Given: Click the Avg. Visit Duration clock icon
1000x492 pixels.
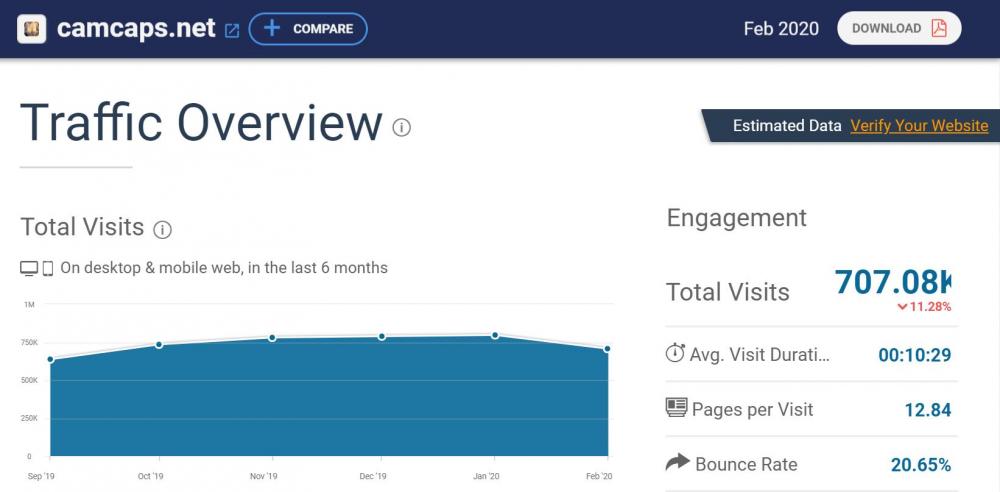Looking at the screenshot, I should [675, 354].
